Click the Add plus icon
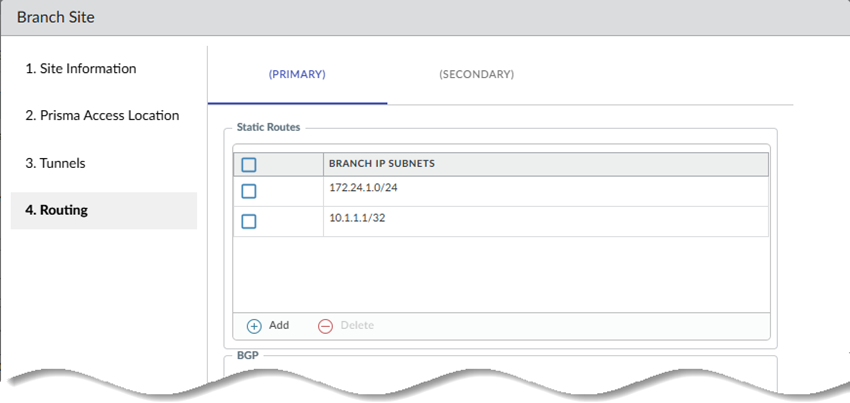Image resolution: width=850 pixels, height=403 pixels. (x=254, y=326)
